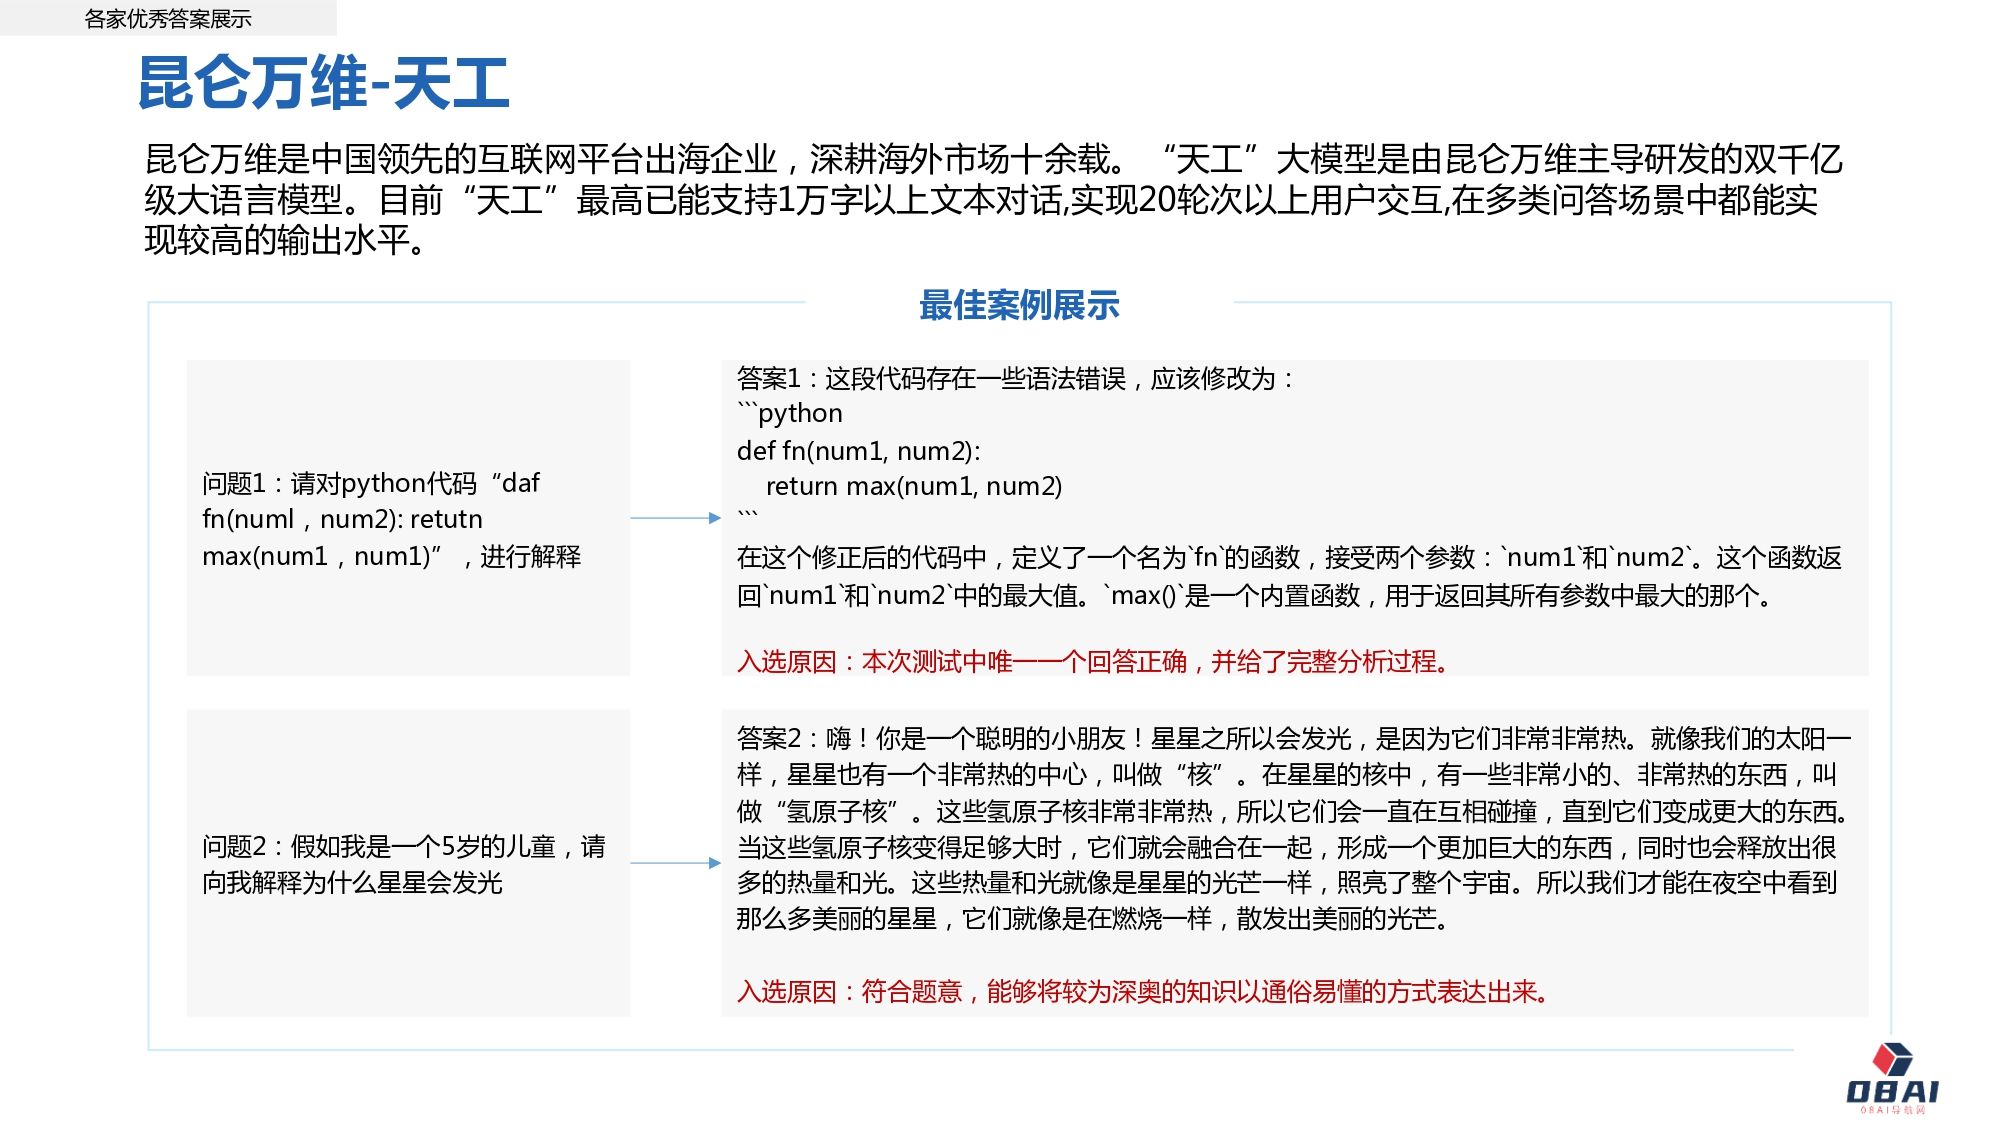Click the line 向我解释为什么星星会发光
Image resolution: width=2000 pixels, height=1125 pixels.
pos(352,882)
